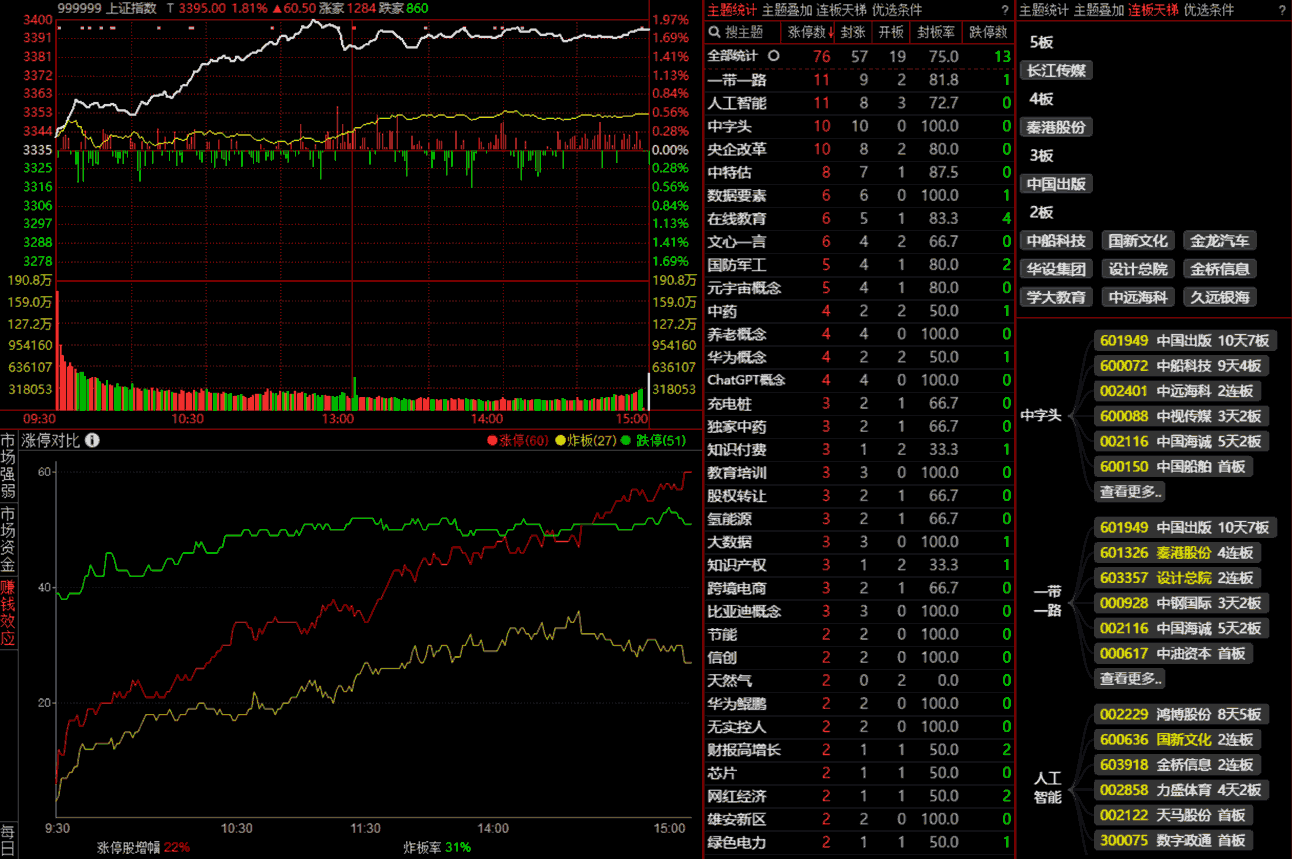Select the 人工智能 theme row in table
Image resolution: width=1292 pixels, height=859 pixels.
[x=860, y=103]
